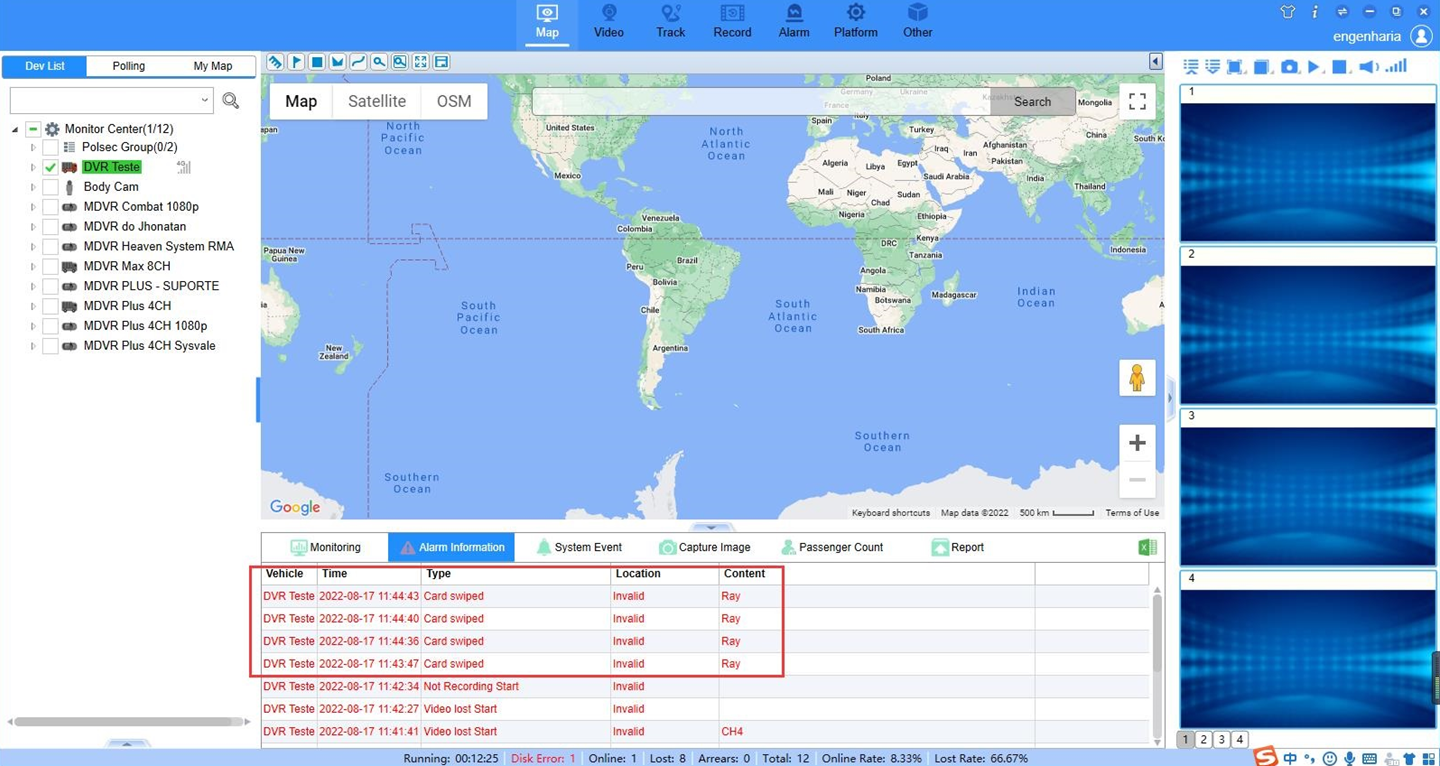
Task: Open the info icon in title bar
Action: click(x=1315, y=12)
